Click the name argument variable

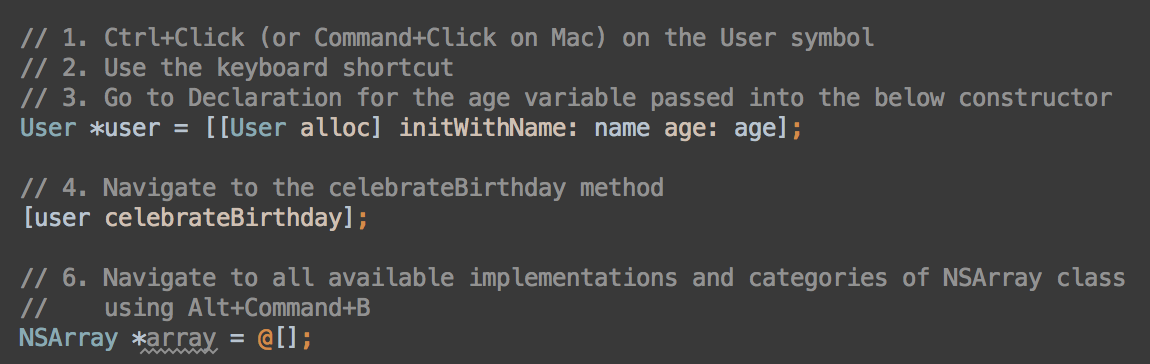pos(622,128)
